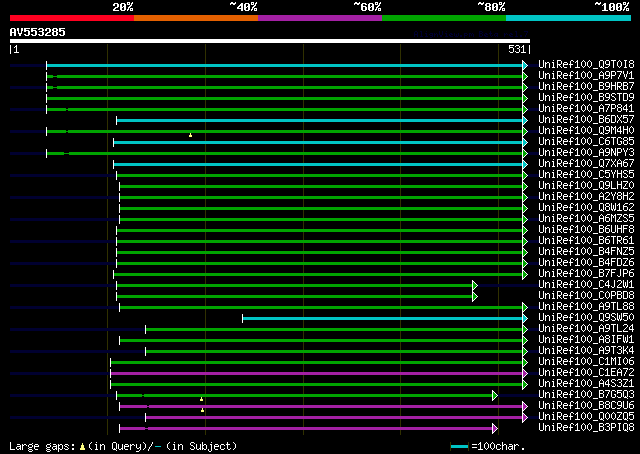The image size is (640, 454).
Task: Click the UniRef100_Q9SW50 label
Action: pos(586,318)
